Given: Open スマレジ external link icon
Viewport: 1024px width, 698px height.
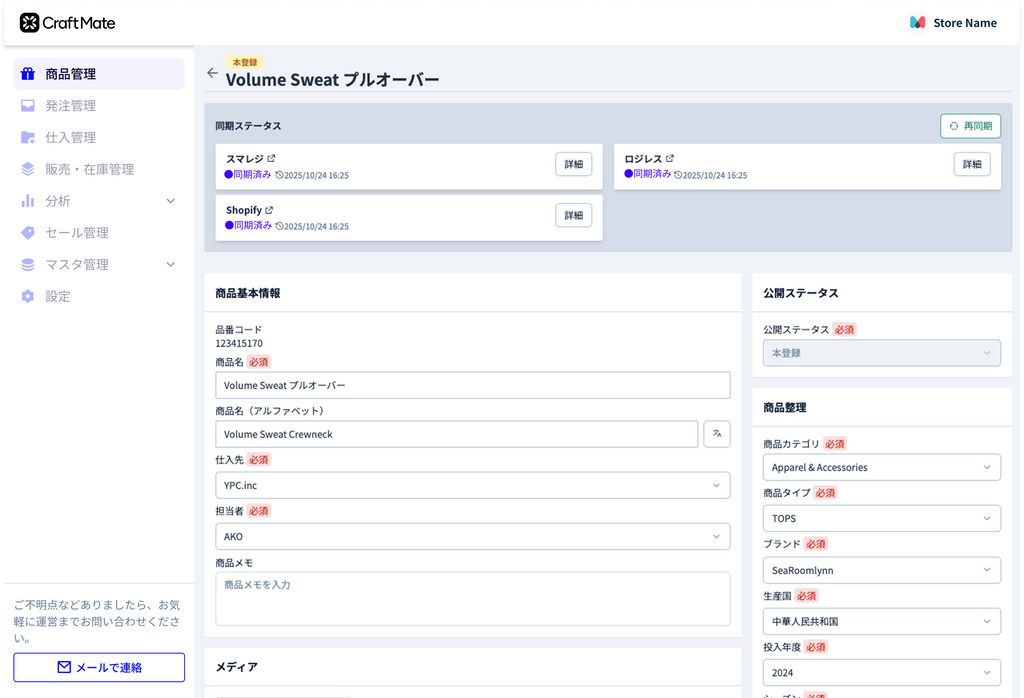Looking at the screenshot, I should click(x=271, y=159).
